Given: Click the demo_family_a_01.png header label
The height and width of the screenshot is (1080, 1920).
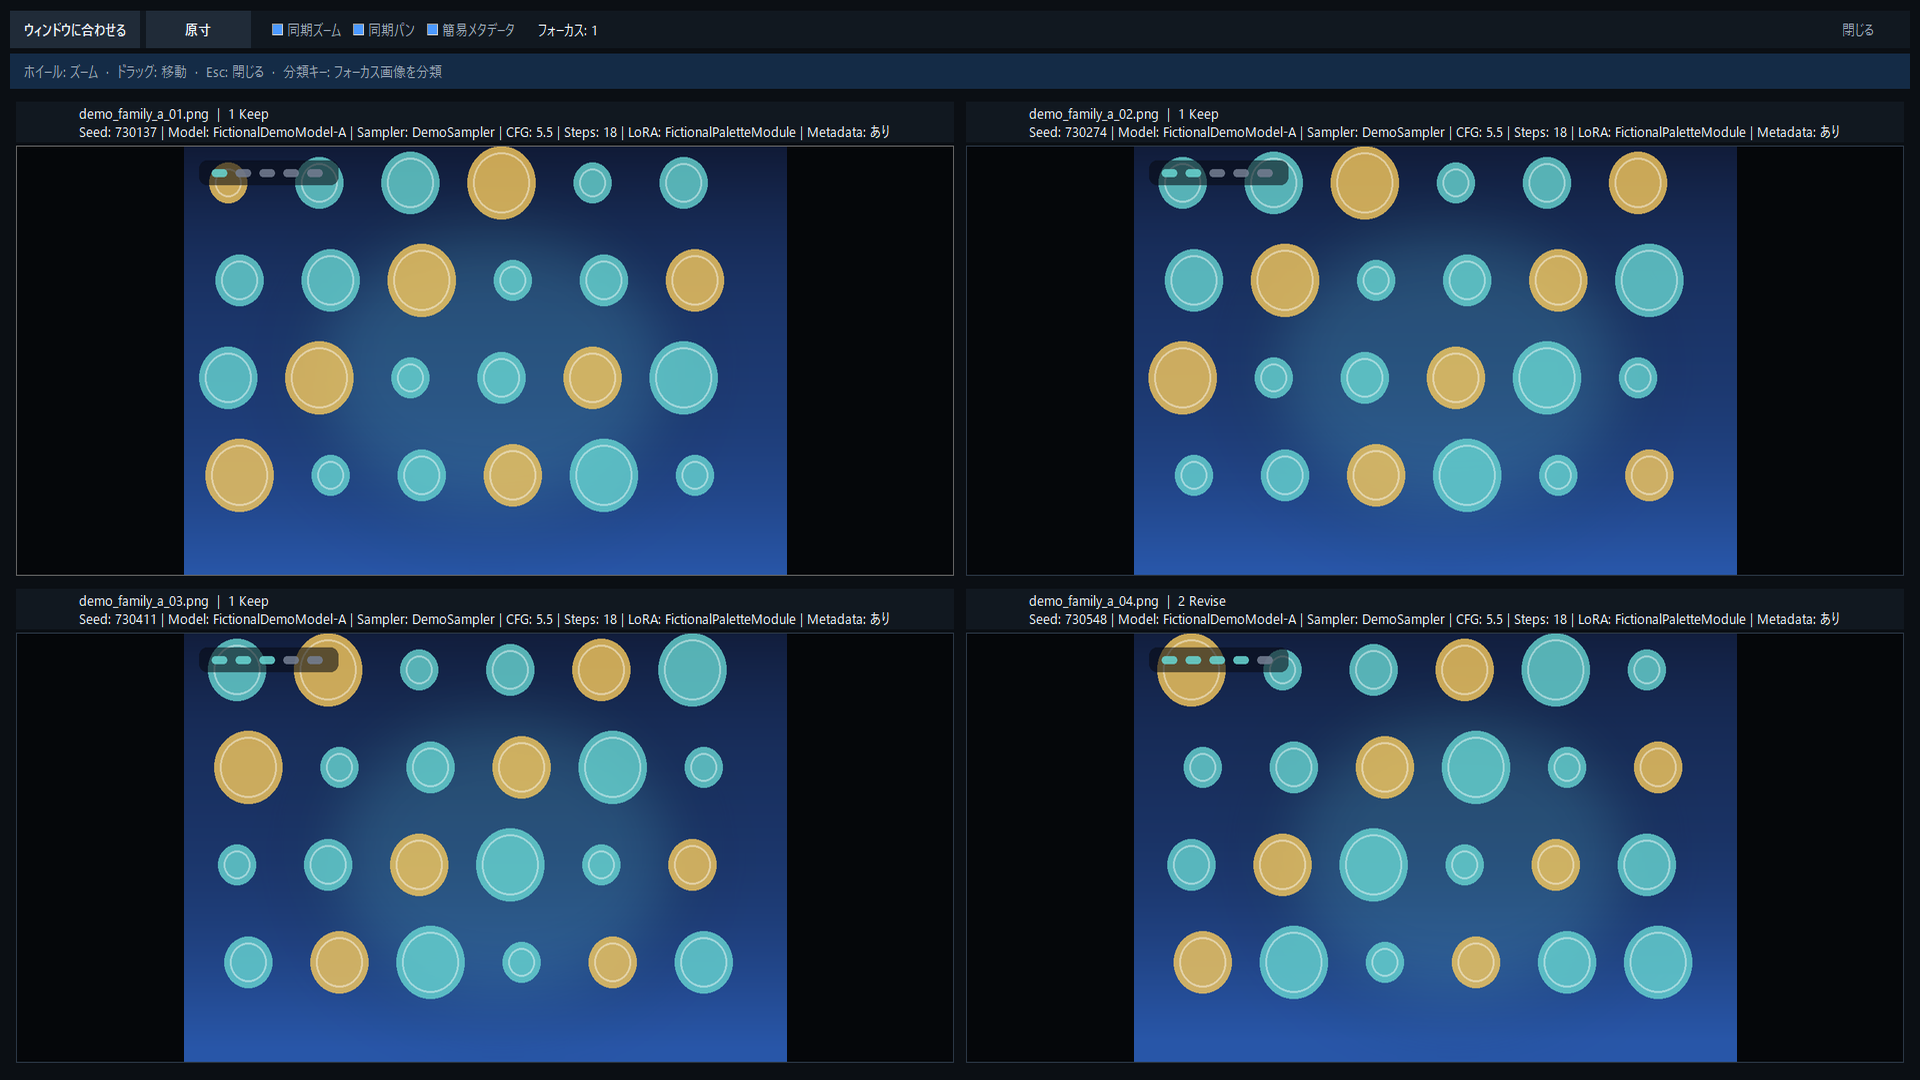Looking at the screenshot, I should [144, 114].
